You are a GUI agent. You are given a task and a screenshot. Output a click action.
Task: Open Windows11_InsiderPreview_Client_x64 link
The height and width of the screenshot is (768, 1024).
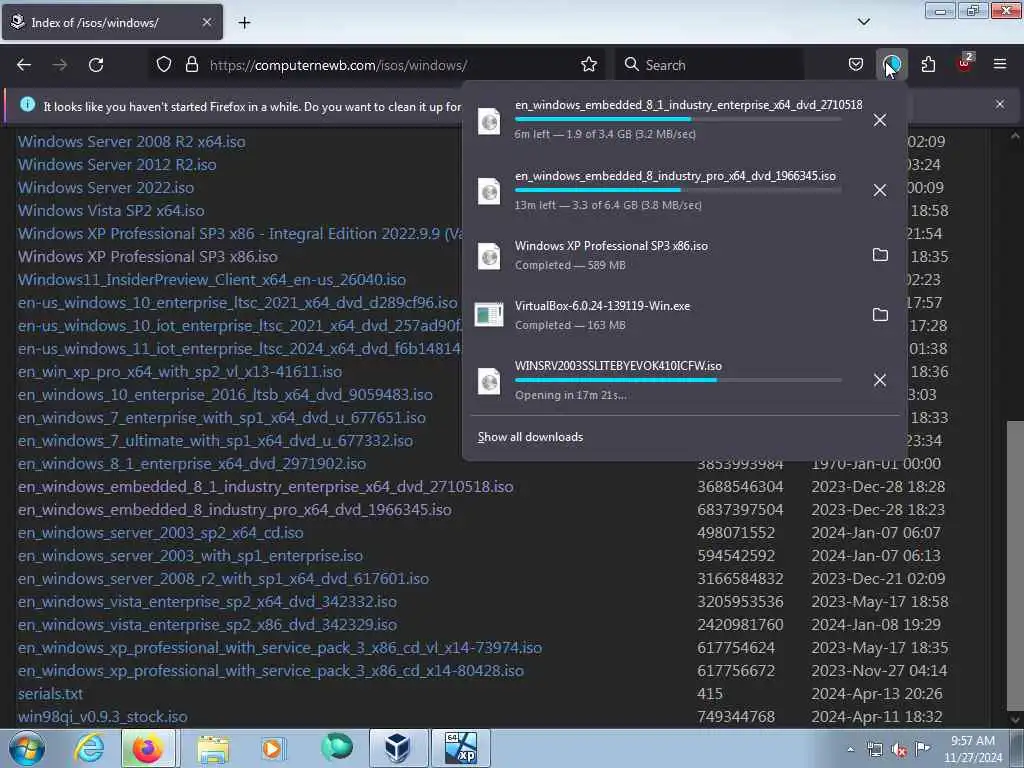[212, 280]
